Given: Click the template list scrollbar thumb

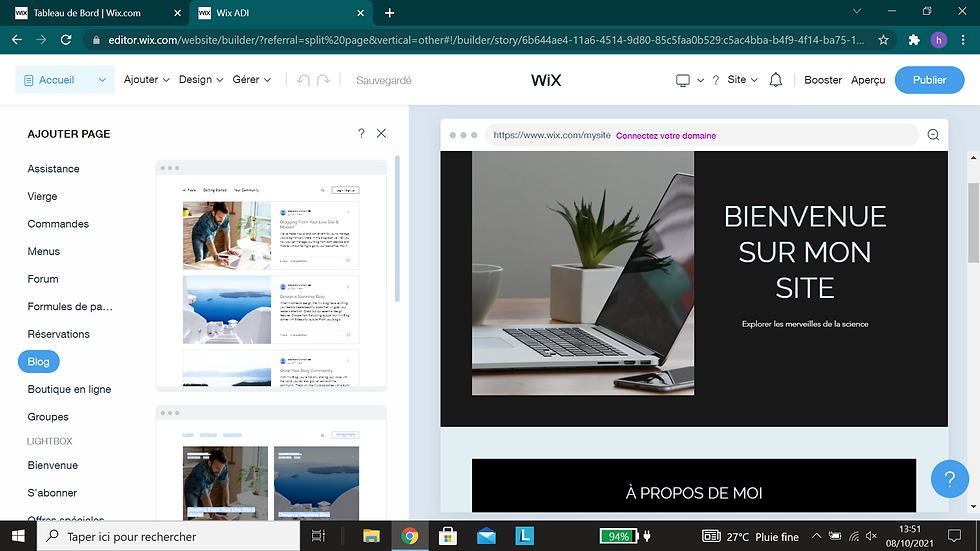Looking at the screenshot, I should 397,229.
